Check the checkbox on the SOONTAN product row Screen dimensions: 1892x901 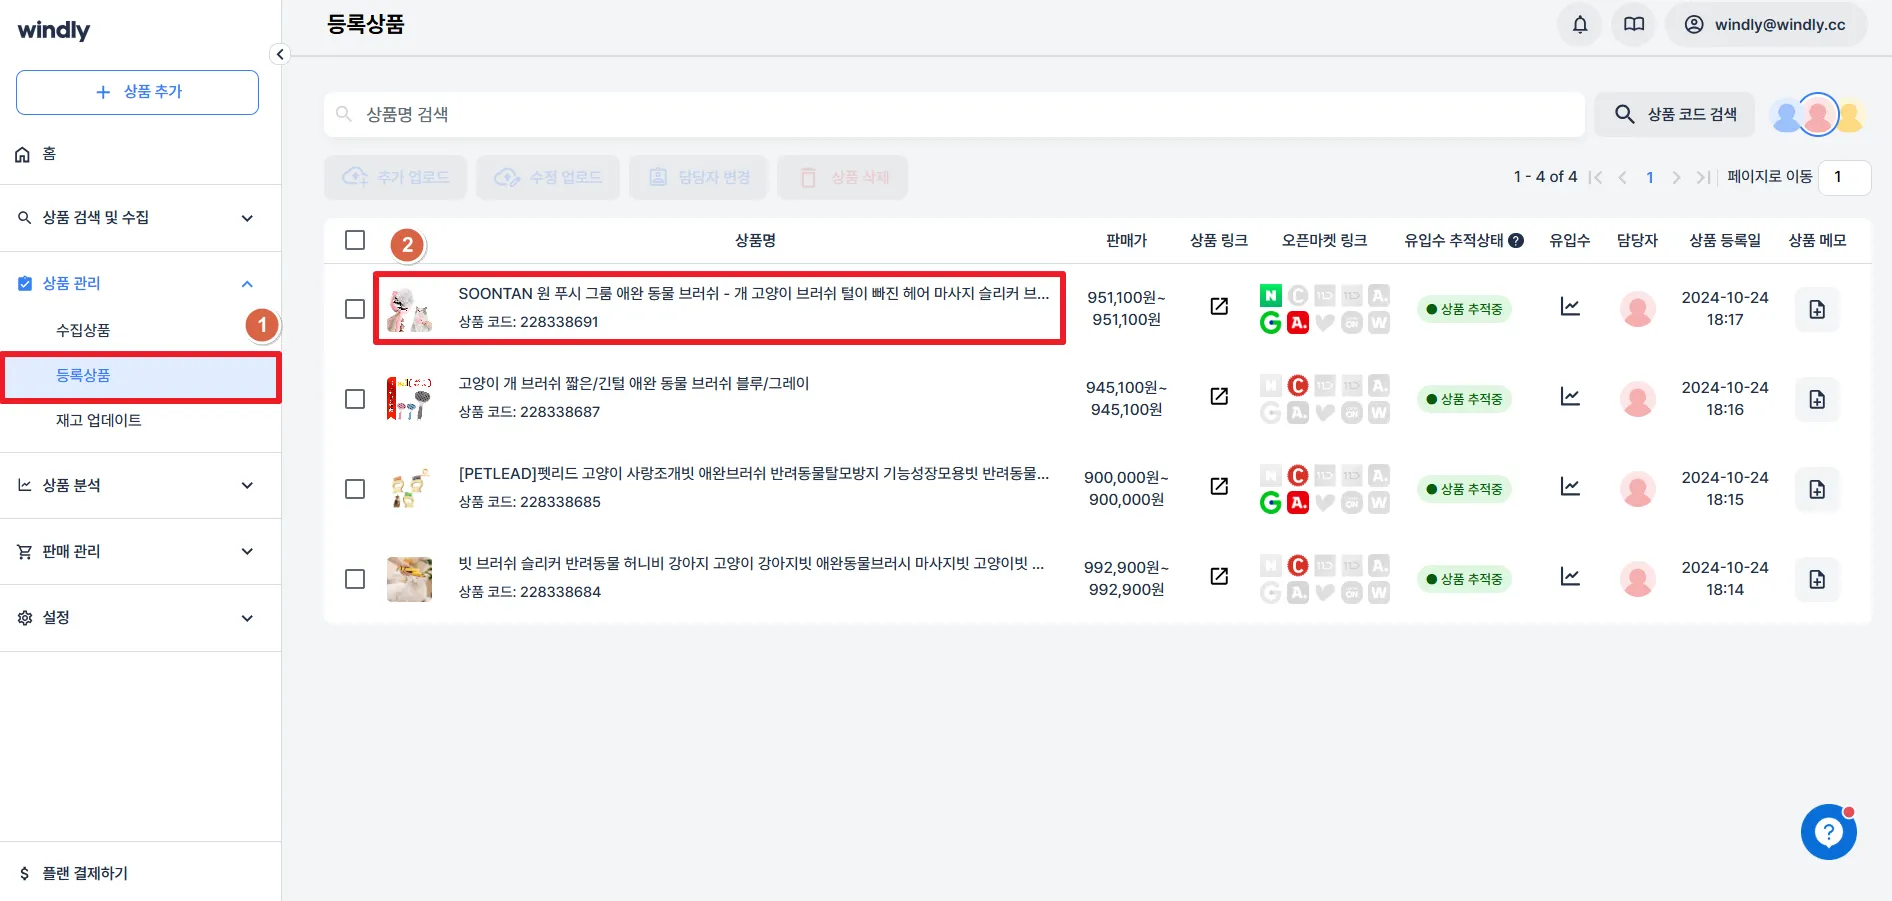355,309
